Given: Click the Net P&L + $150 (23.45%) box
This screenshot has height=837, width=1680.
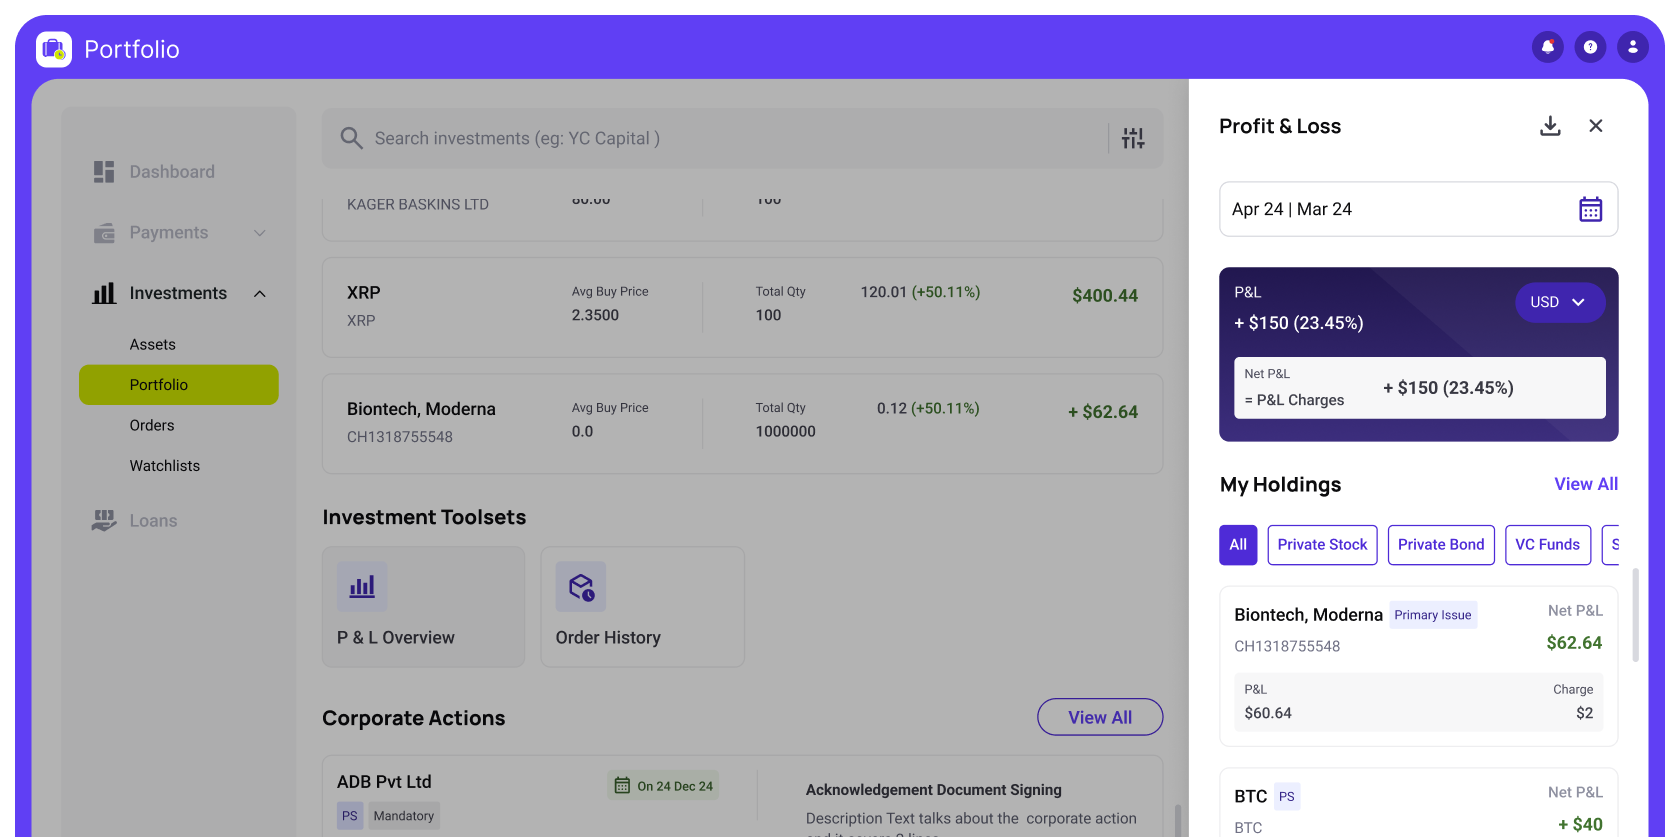Looking at the screenshot, I should pyautogui.click(x=1420, y=388).
